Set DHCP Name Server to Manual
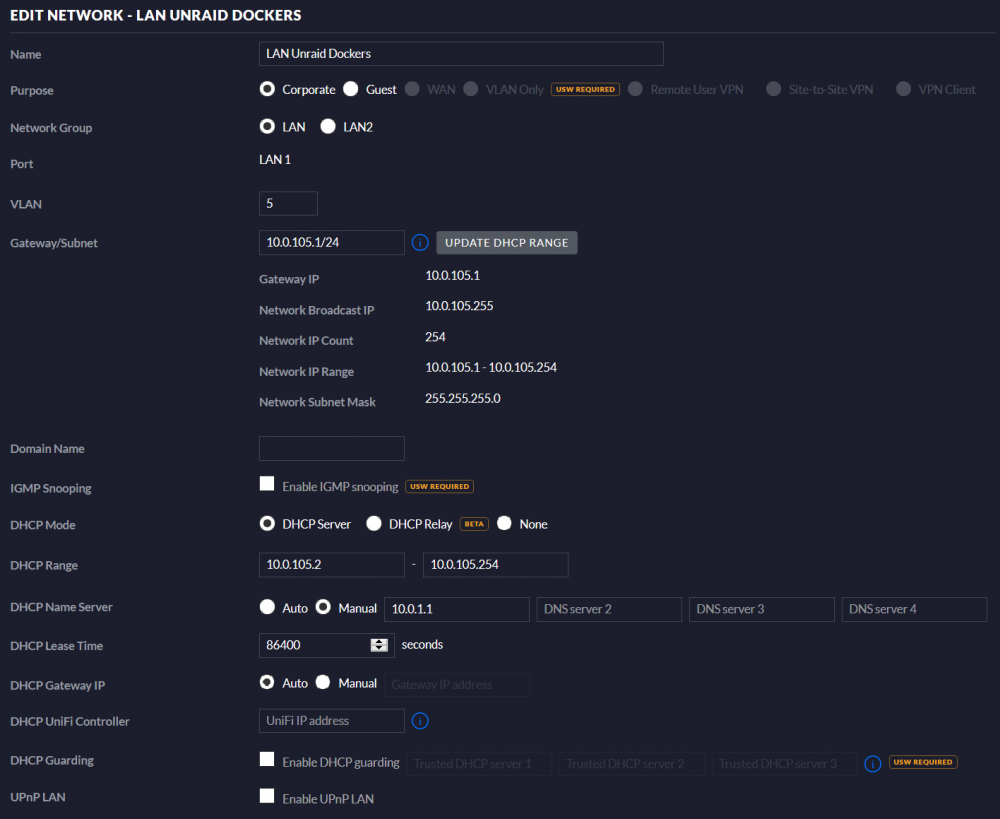 pyautogui.click(x=323, y=607)
